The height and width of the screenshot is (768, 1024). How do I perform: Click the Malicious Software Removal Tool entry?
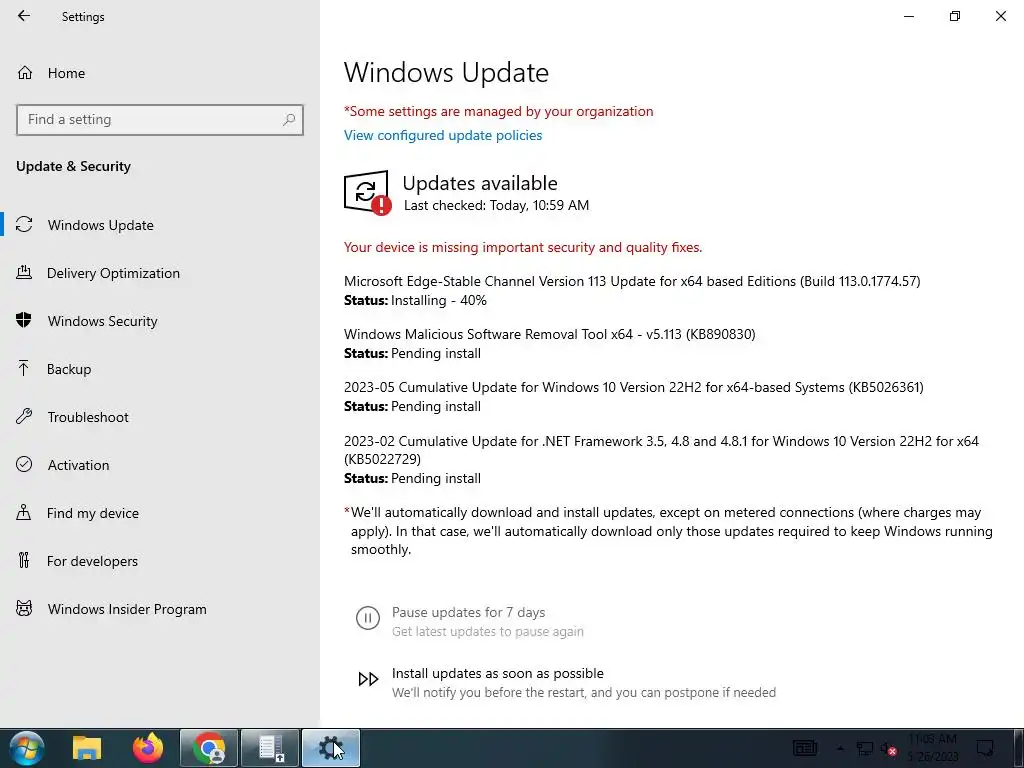(550, 334)
